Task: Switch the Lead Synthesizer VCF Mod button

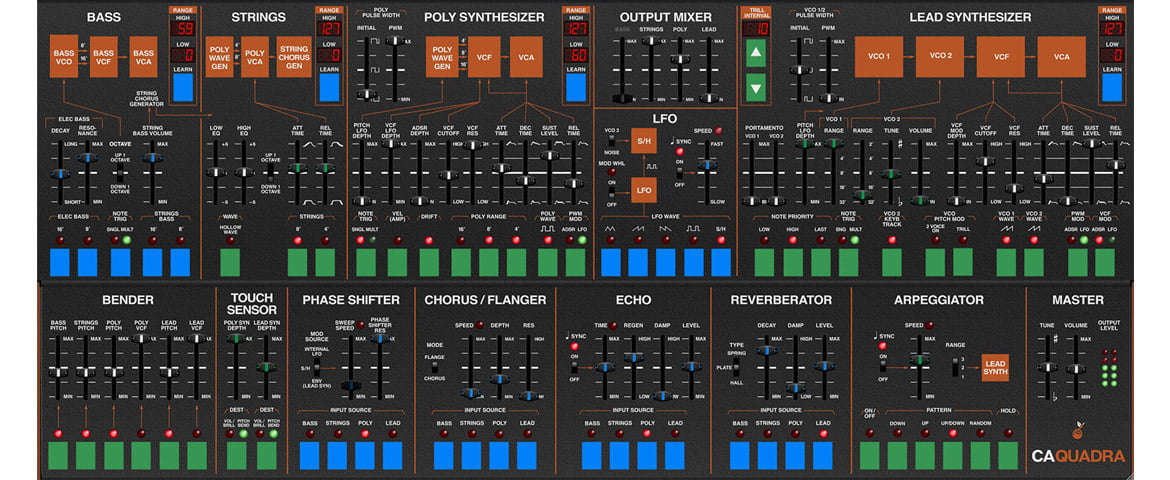Action: 1104,262
